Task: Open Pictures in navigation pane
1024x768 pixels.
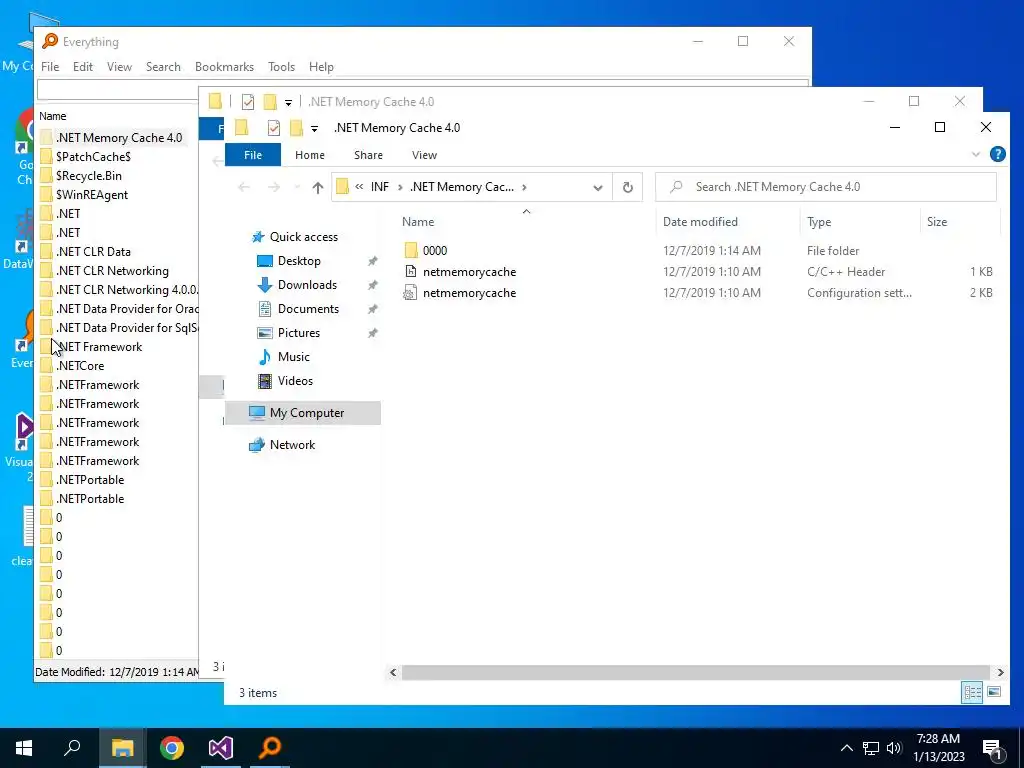Action: [x=298, y=333]
